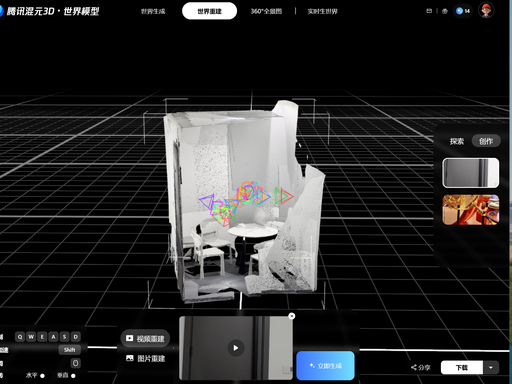
Task: Click the image icon beside 图片重建
Action: coord(129,358)
